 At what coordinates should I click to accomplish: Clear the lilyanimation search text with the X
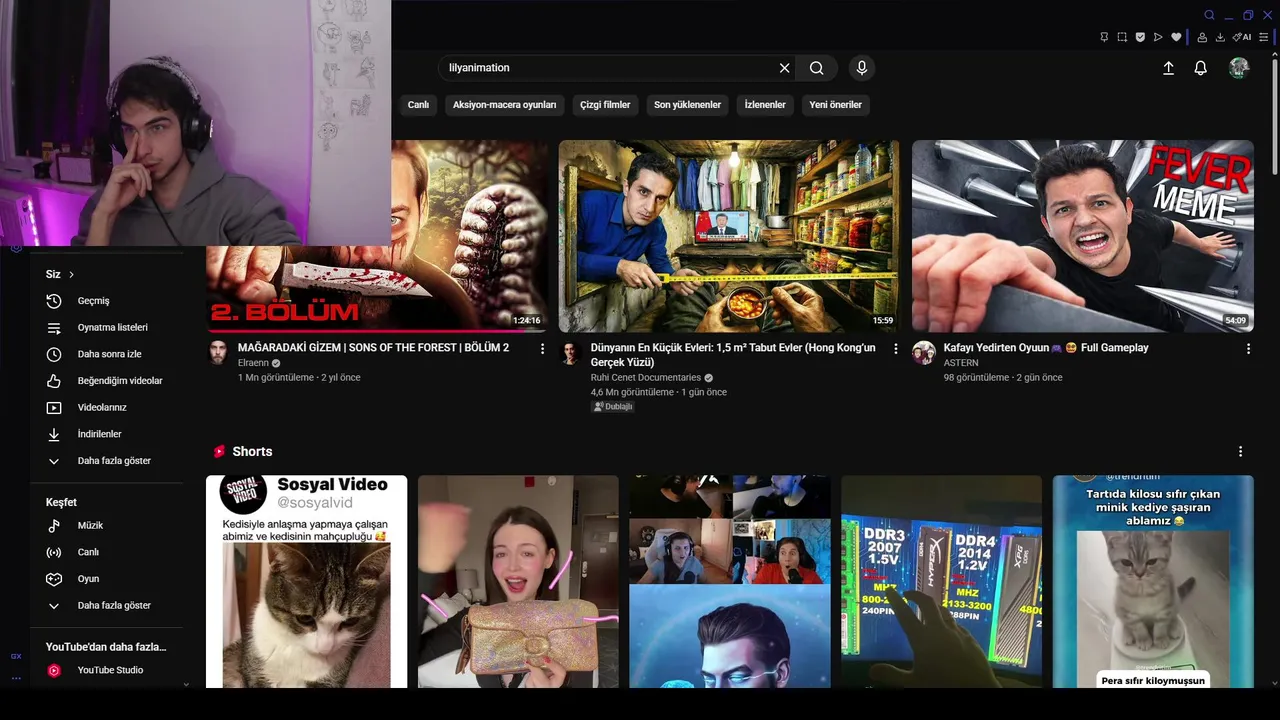[x=785, y=68]
